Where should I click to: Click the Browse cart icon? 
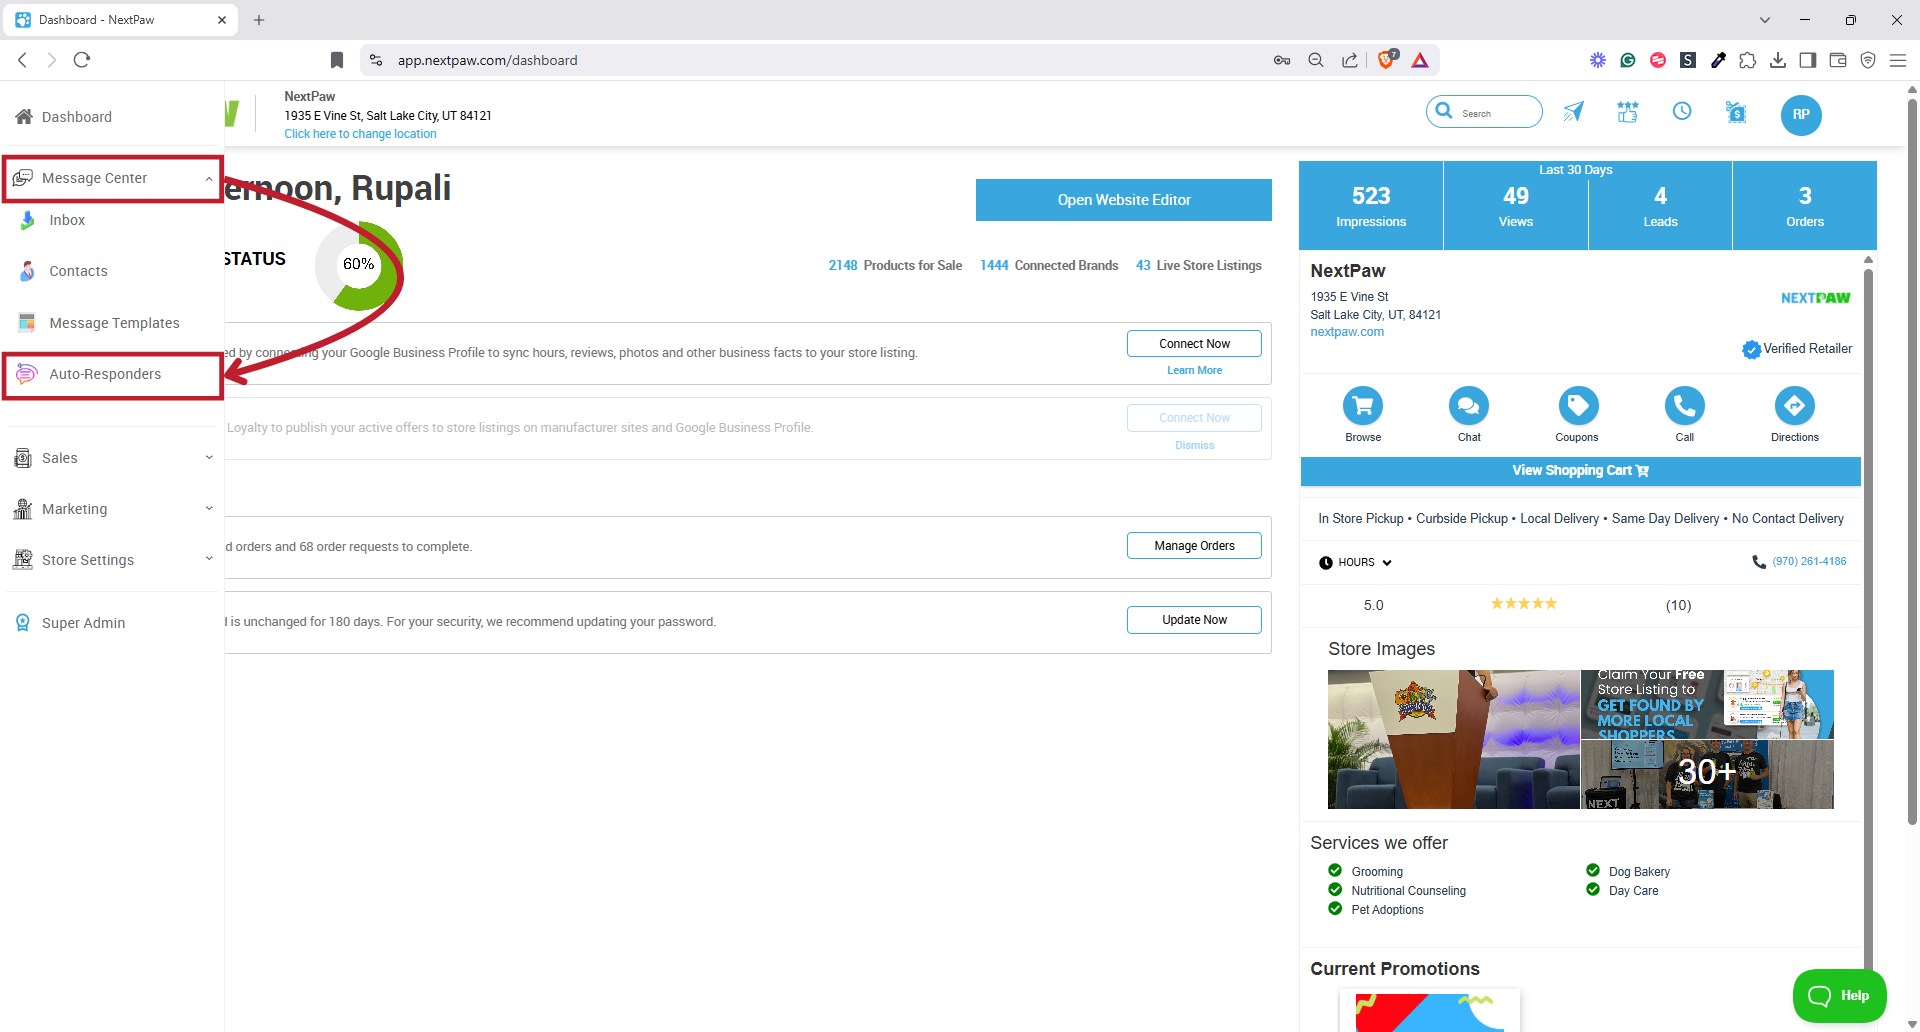[x=1363, y=406]
